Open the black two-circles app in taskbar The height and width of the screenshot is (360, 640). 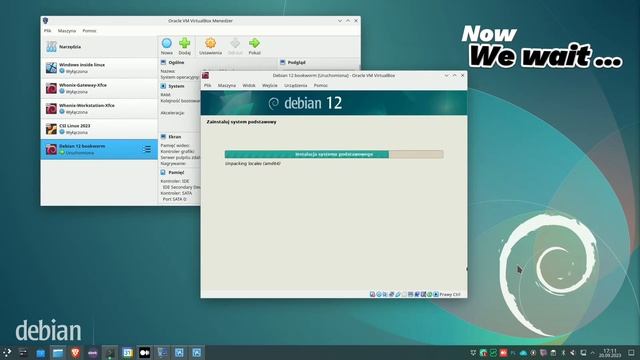pos(144,353)
